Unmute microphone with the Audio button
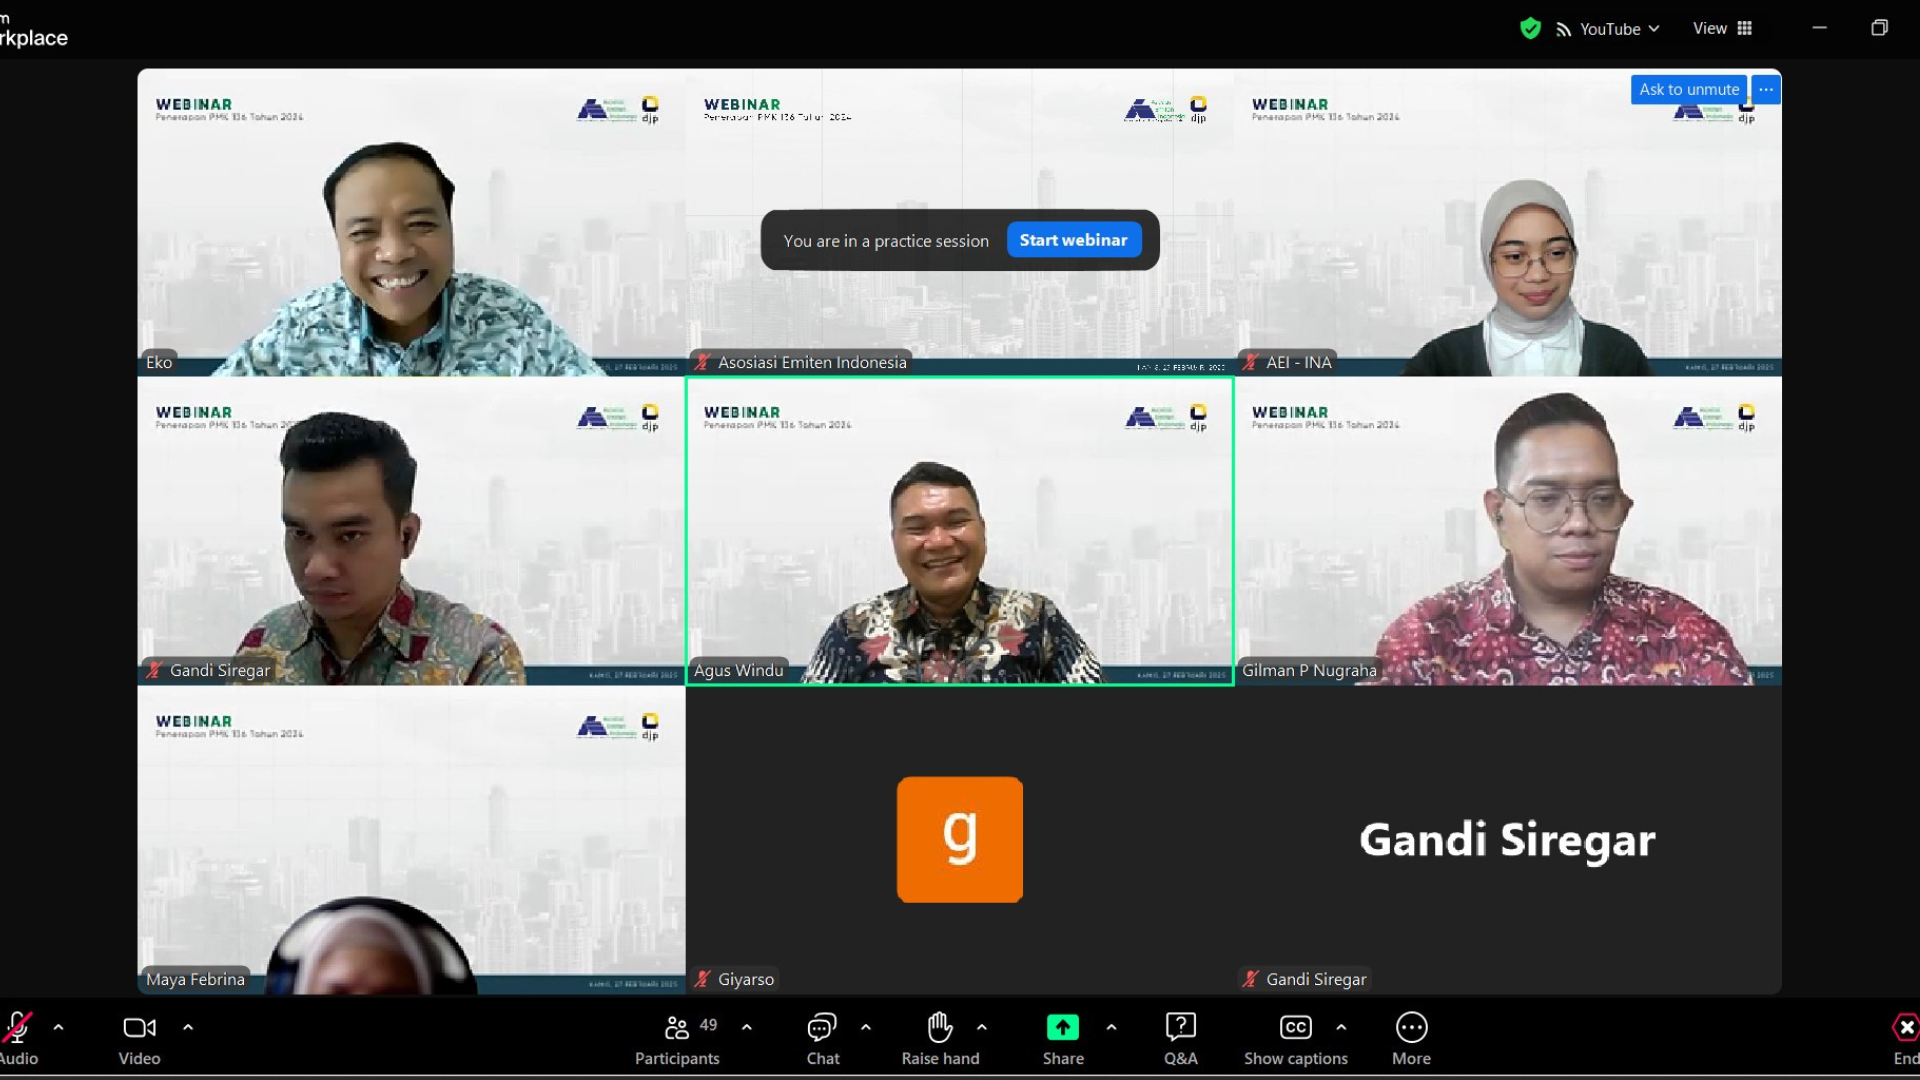This screenshot has height=1080, width=1920. click(18, 1038)
